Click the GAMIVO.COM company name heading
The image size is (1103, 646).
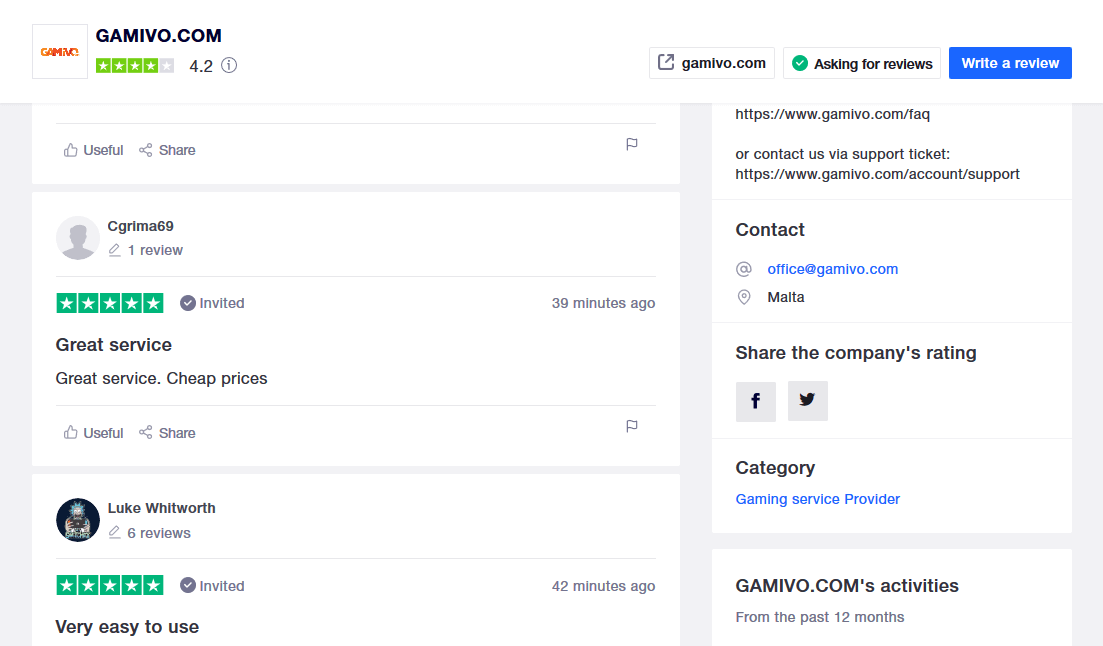tap(158, 35)
